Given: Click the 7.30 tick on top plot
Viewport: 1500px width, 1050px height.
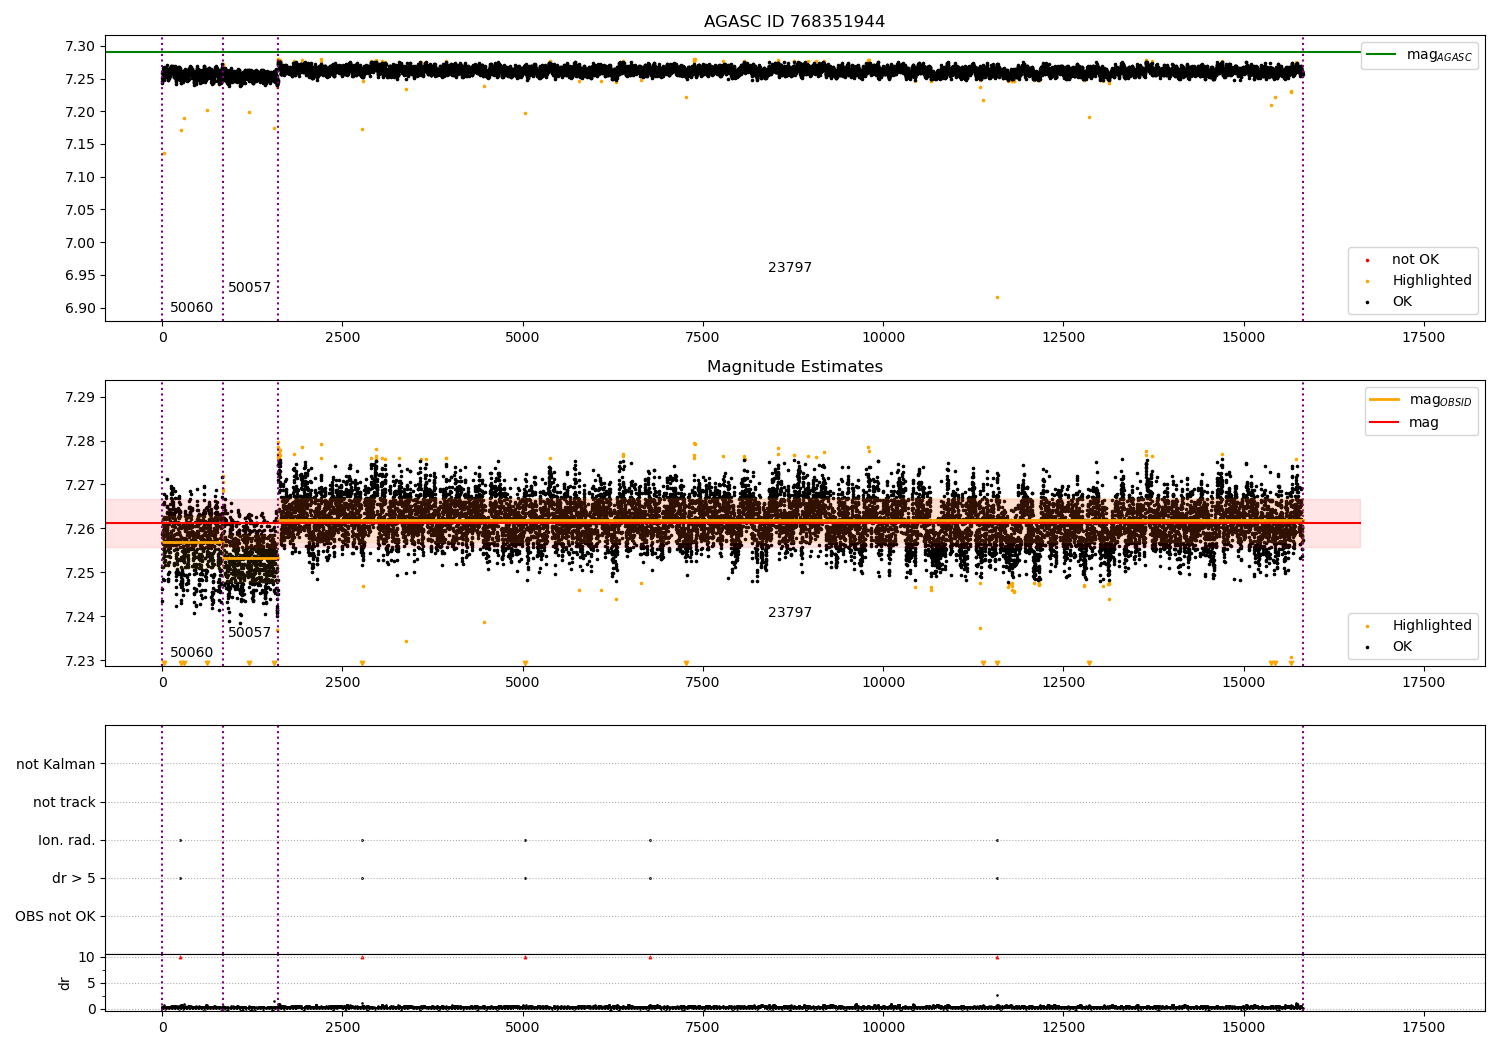Looking at the screenshot, I should pos(80,46).
